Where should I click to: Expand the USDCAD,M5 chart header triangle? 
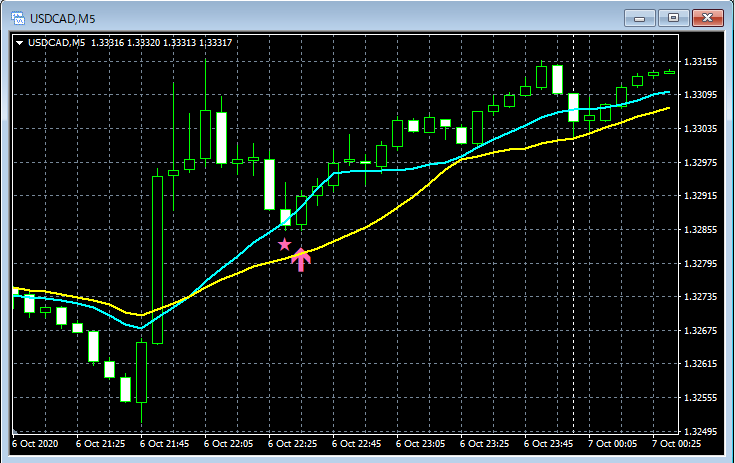[x=20, y=43]
